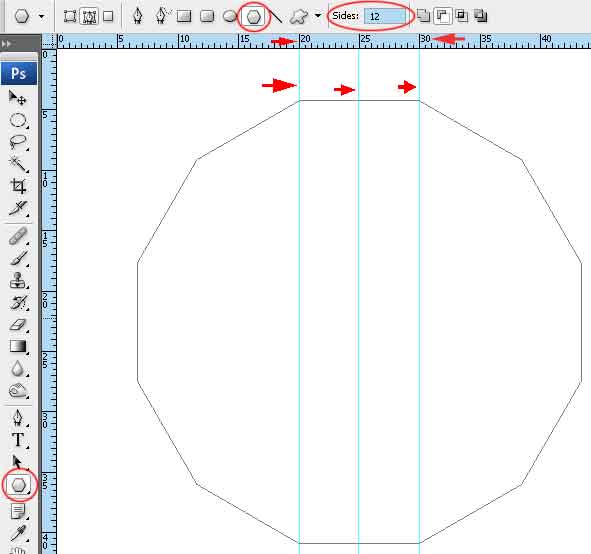The height and width of the screenshot is (554, 591).
Task: Select the Gradient tool
Action: click(17, 346)
